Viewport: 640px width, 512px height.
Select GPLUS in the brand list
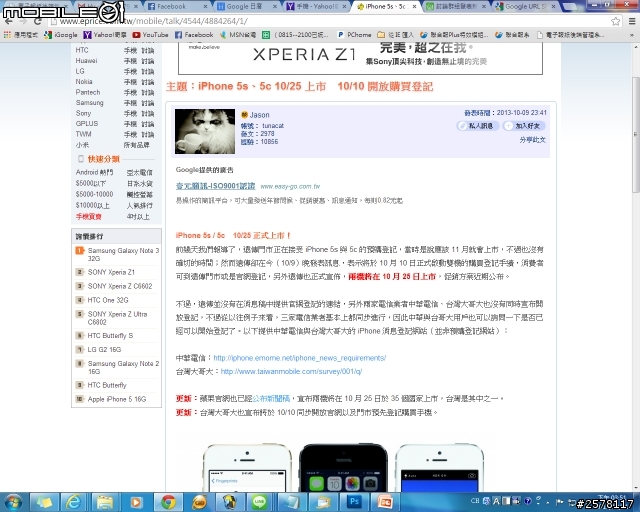pos(87,123)
